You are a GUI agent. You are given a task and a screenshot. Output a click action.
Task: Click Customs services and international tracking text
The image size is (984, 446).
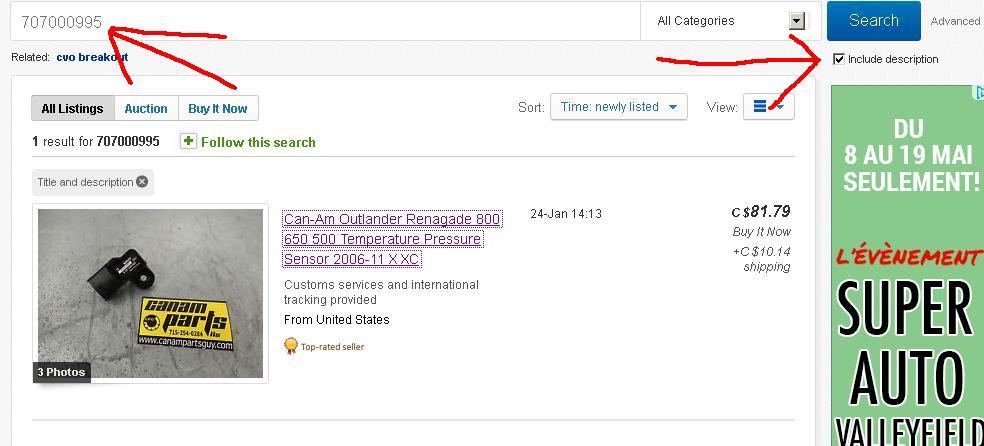(x=381, y=292)
